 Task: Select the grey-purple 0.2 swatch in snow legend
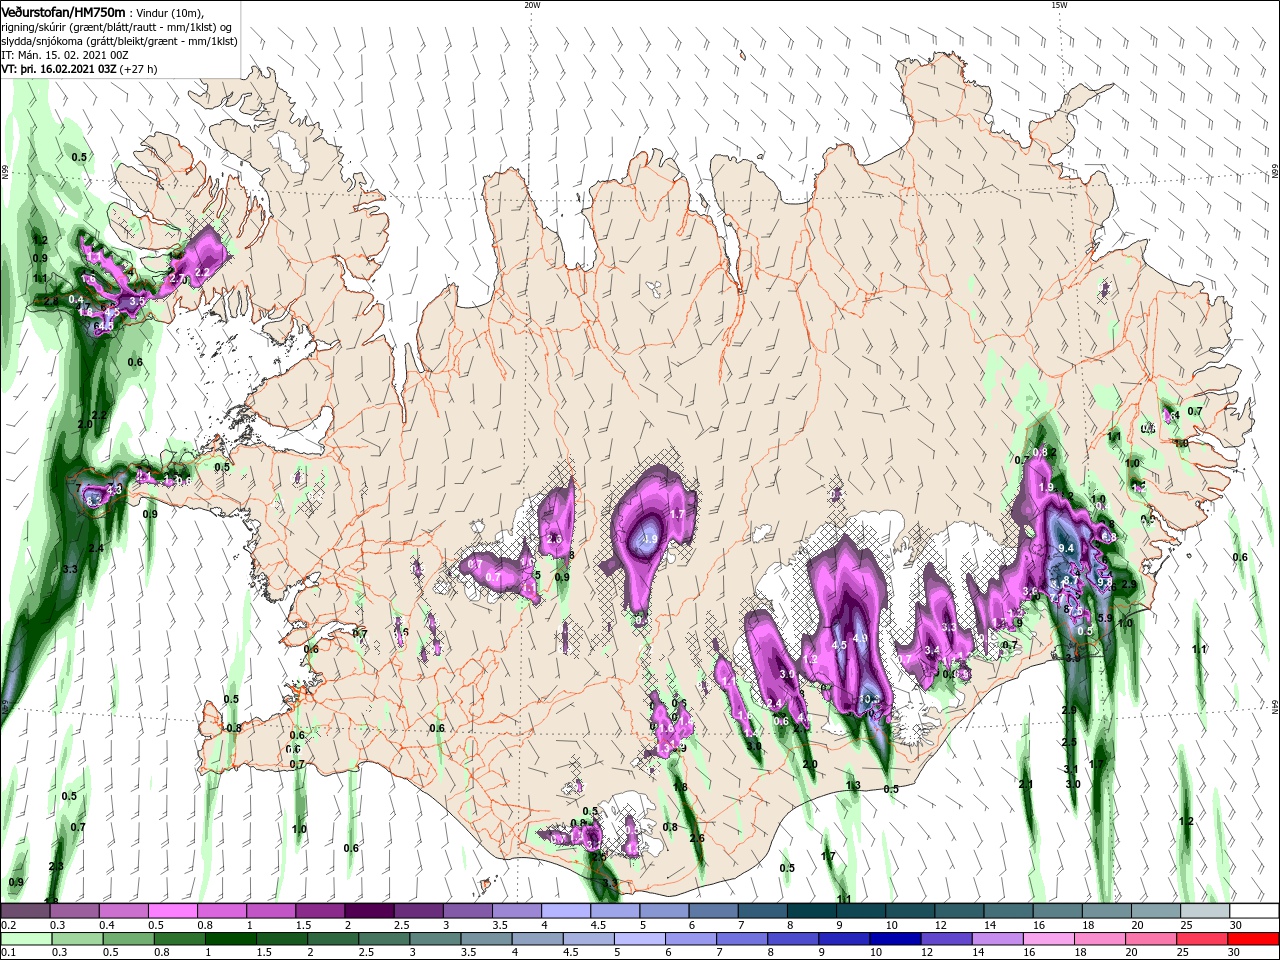(25, 911)
